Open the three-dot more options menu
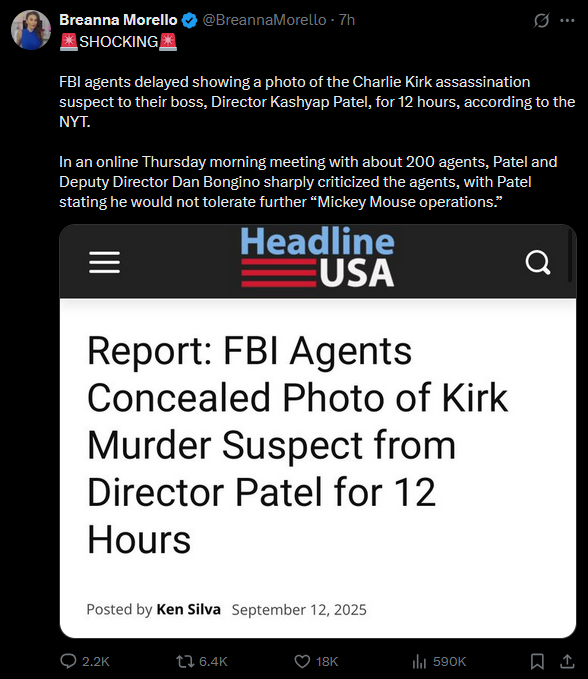Screen dimensions: 588x679 (567, 20)
